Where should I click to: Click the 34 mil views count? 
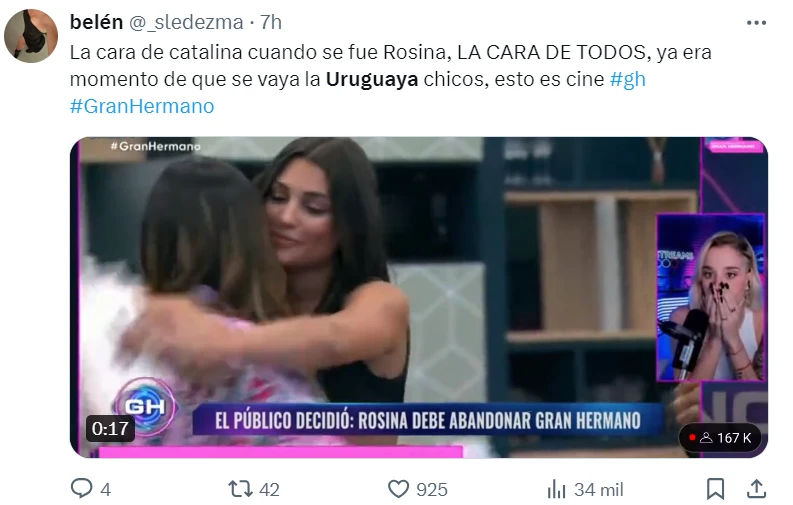[598, 489]
